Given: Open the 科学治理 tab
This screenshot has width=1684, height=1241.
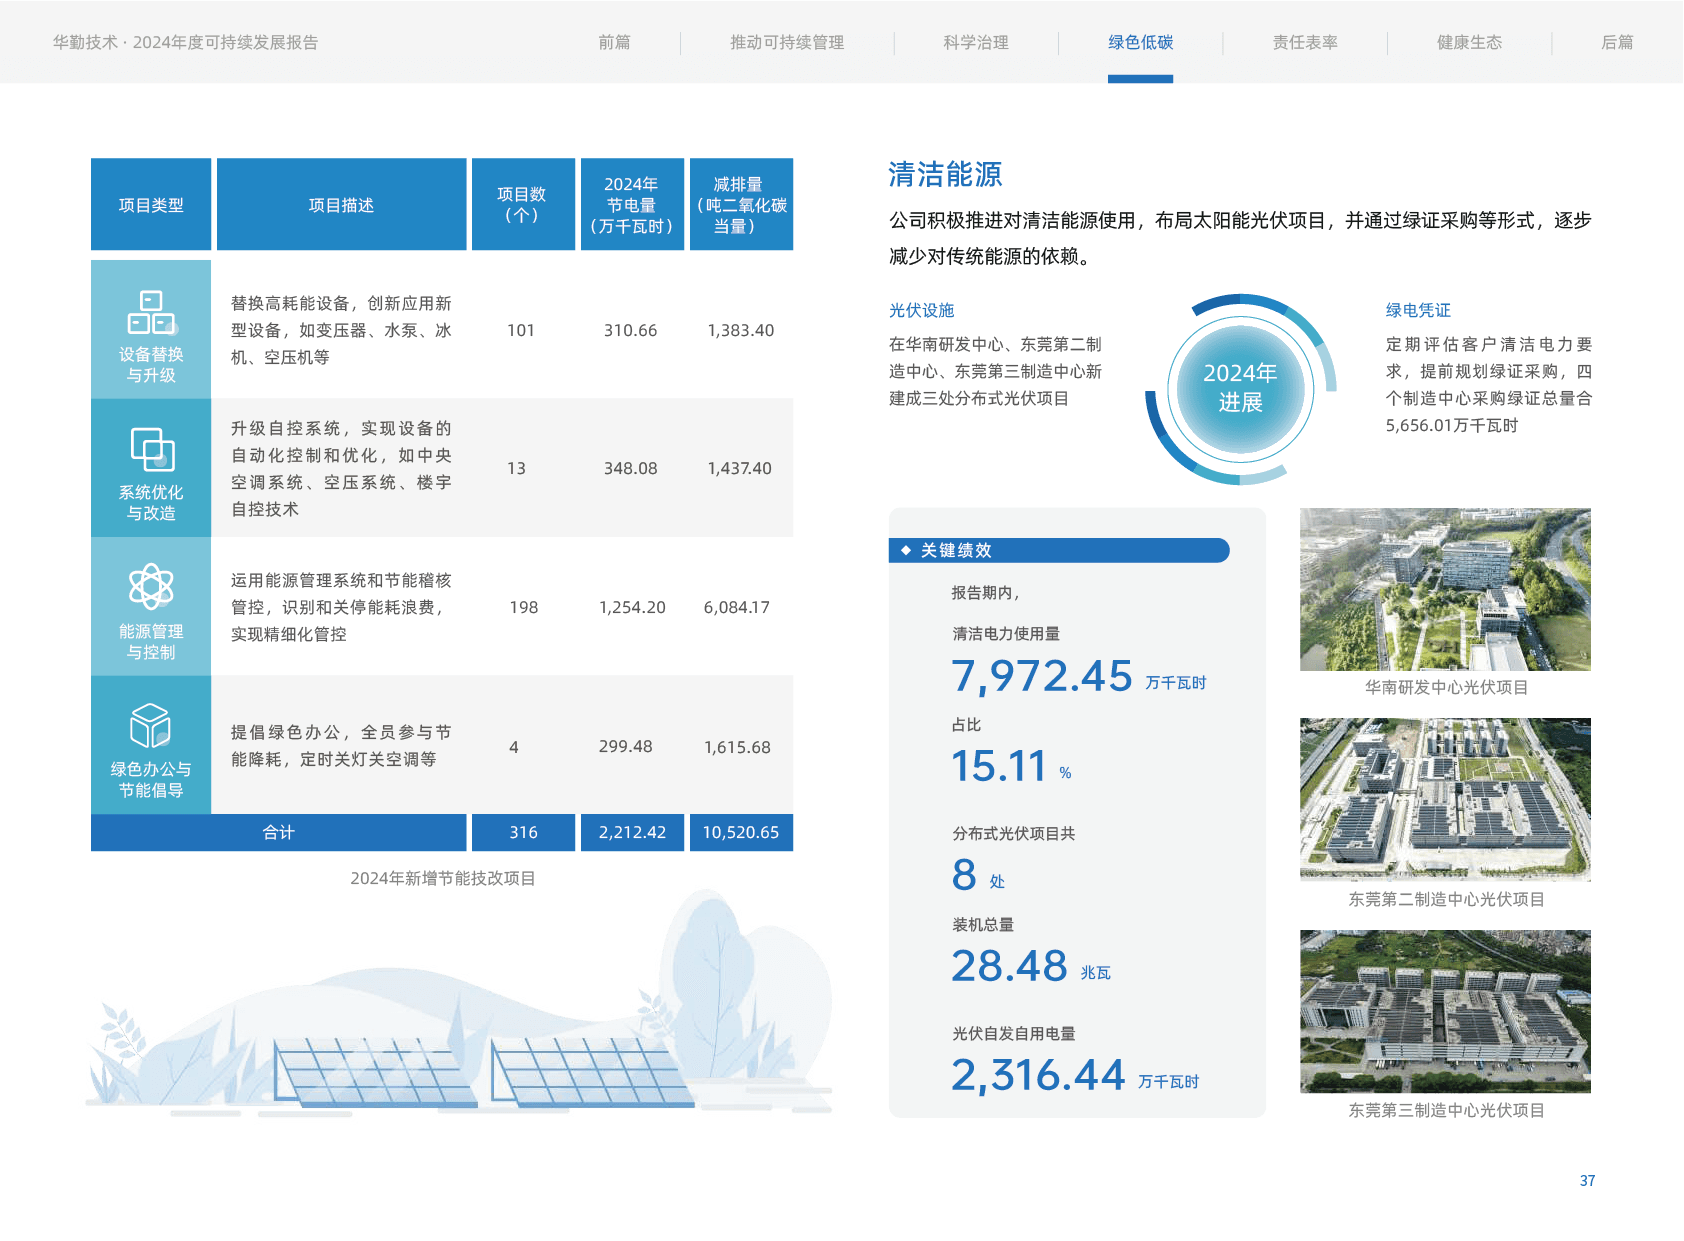Looking at the screenshot, I should [x=976, y=42].
